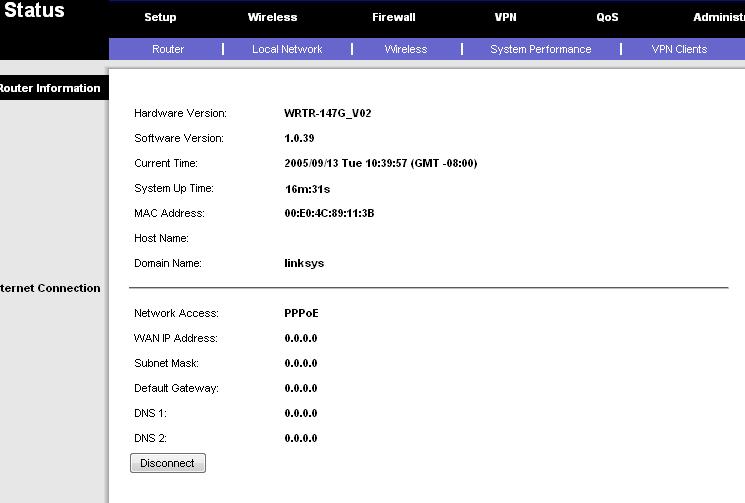This screenshot has height=503, width=745.
Task: Open the Administration tab
Action: click(x=719, y=17)
